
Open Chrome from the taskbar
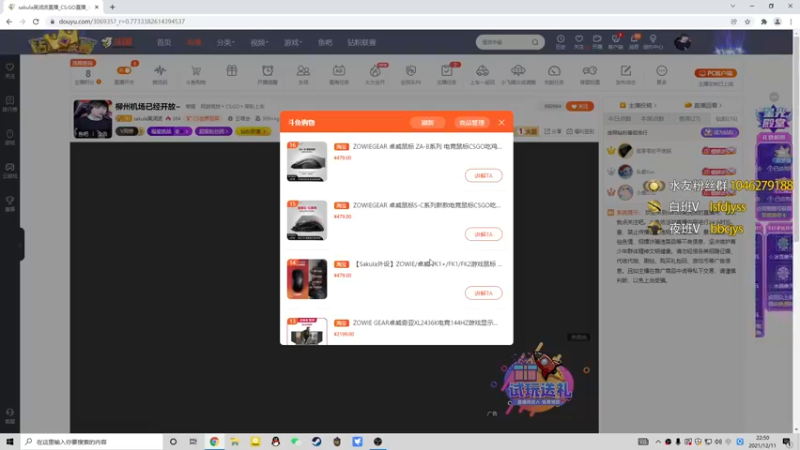[214, 442]
